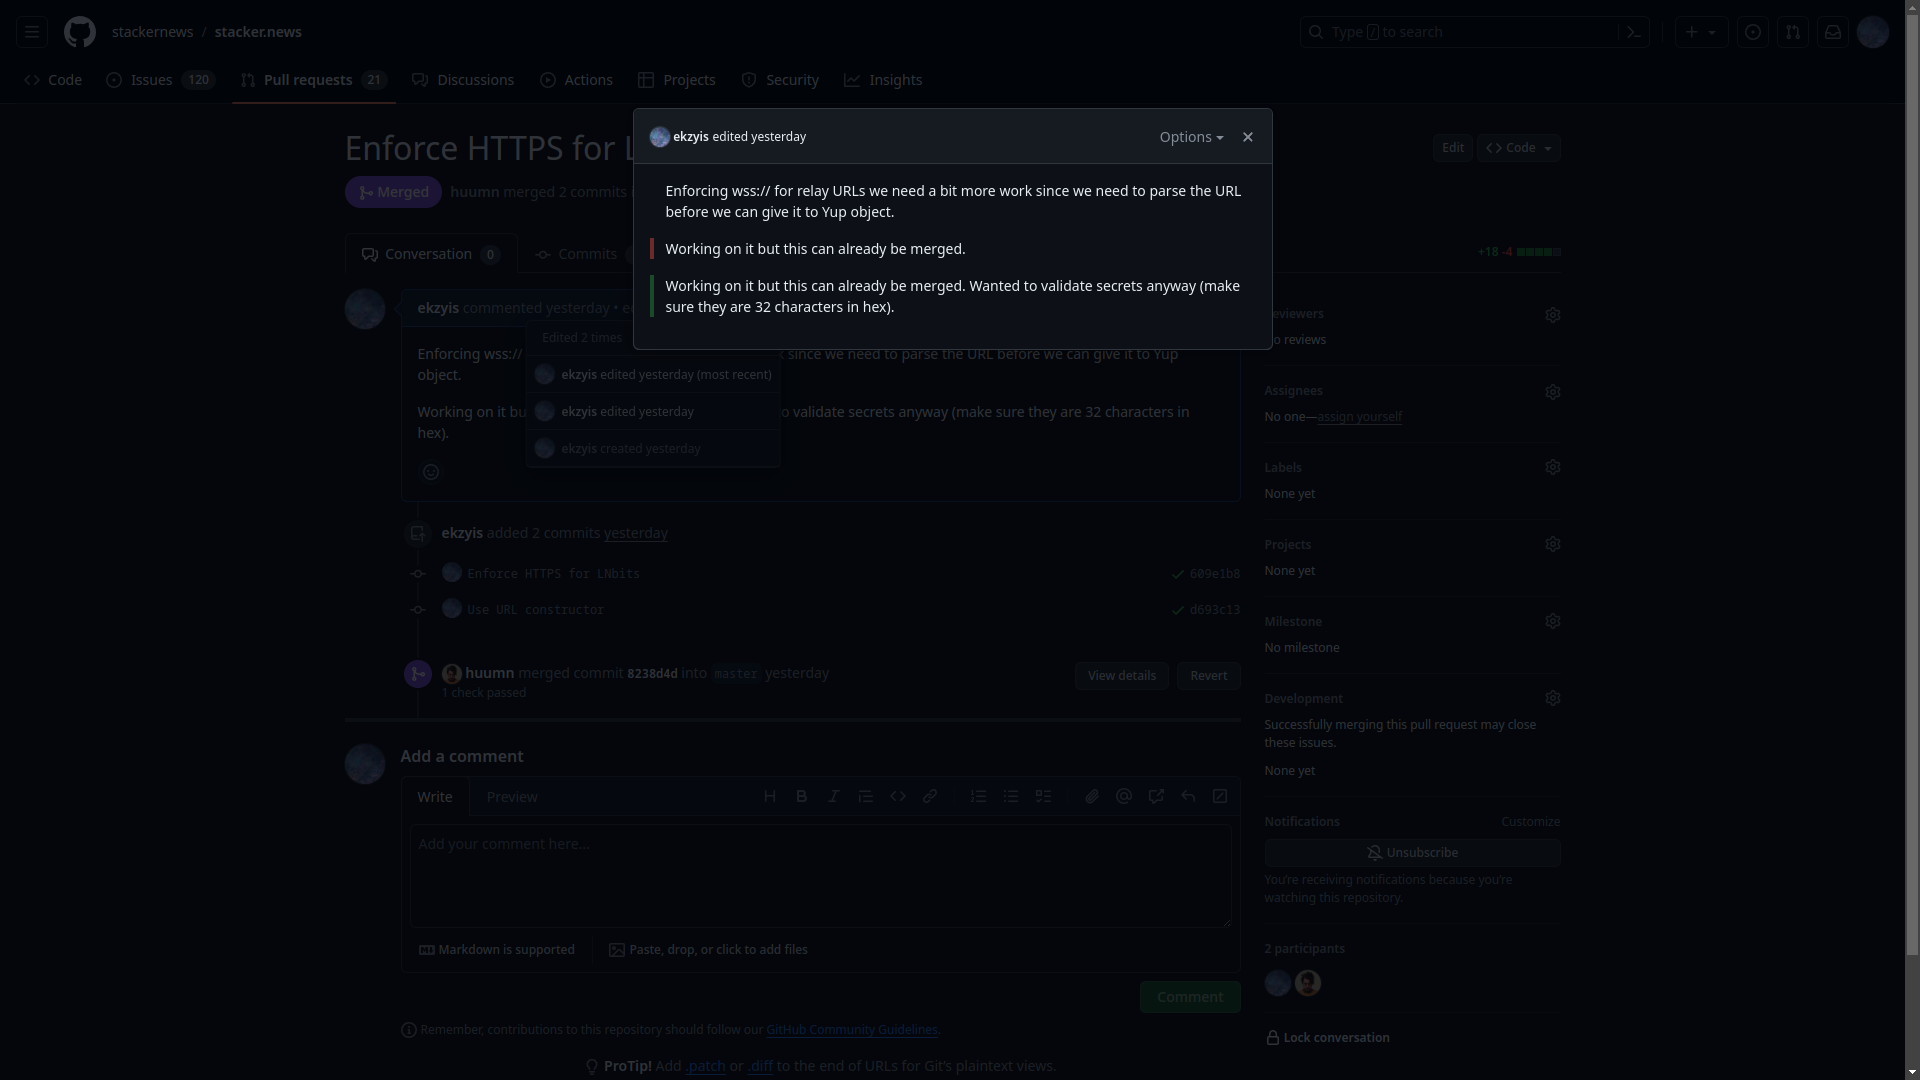Click the Labels gear icon

(1552, 467)
